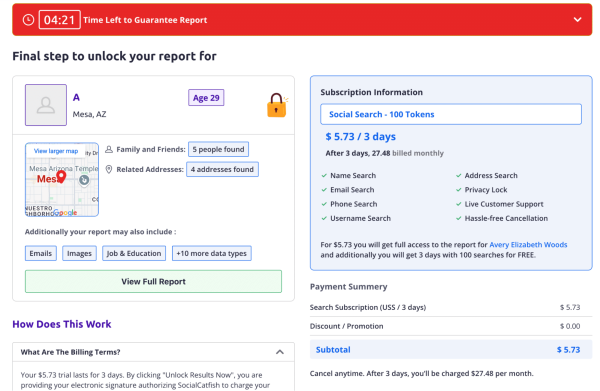Expand the red timer banner chevron

(x=577, y=20)
